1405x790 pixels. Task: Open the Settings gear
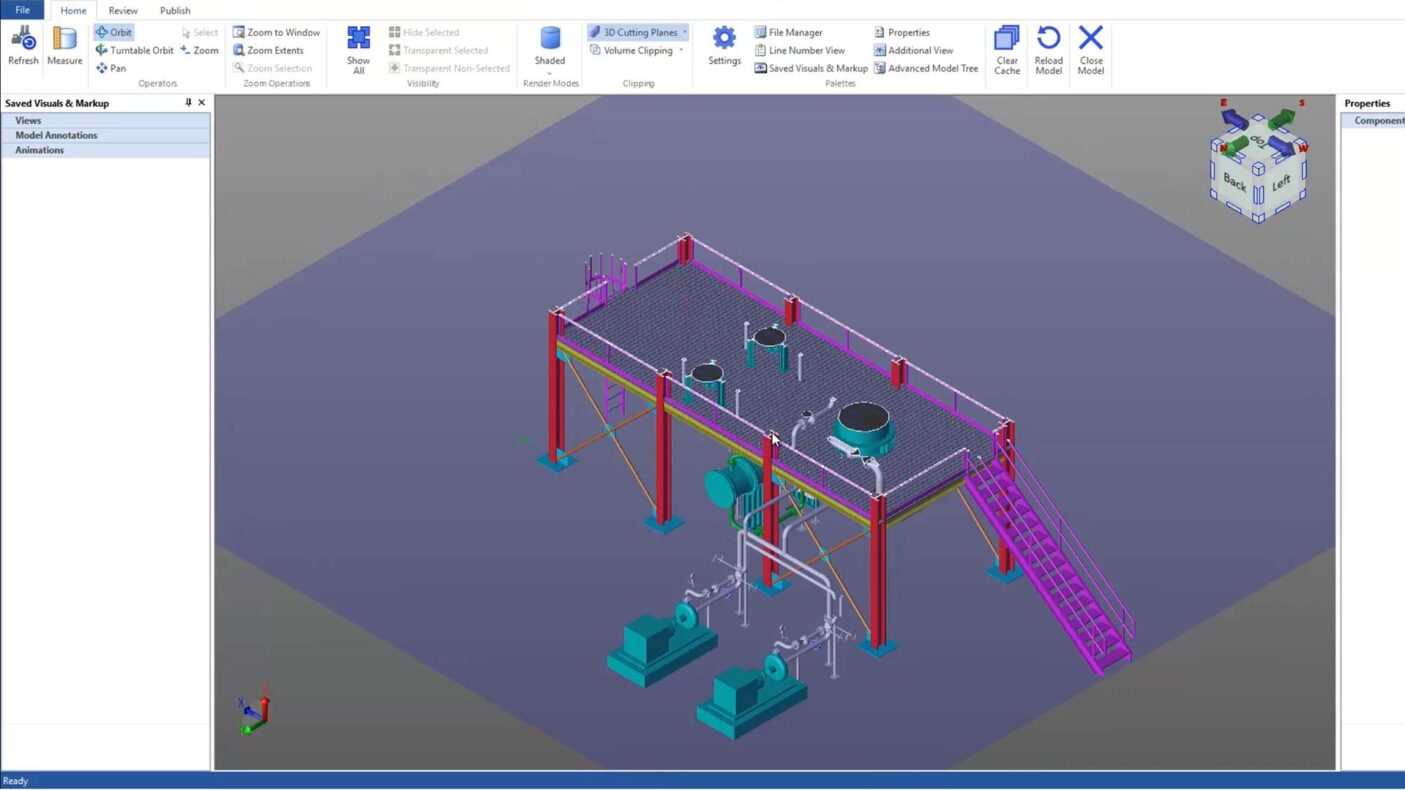coord(724,47)
